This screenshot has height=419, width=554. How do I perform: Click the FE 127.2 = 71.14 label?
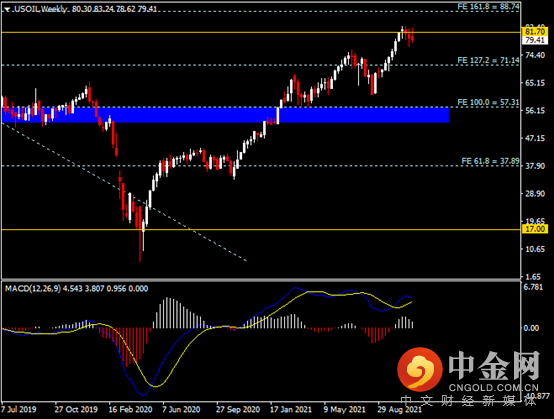pos(488,60)
